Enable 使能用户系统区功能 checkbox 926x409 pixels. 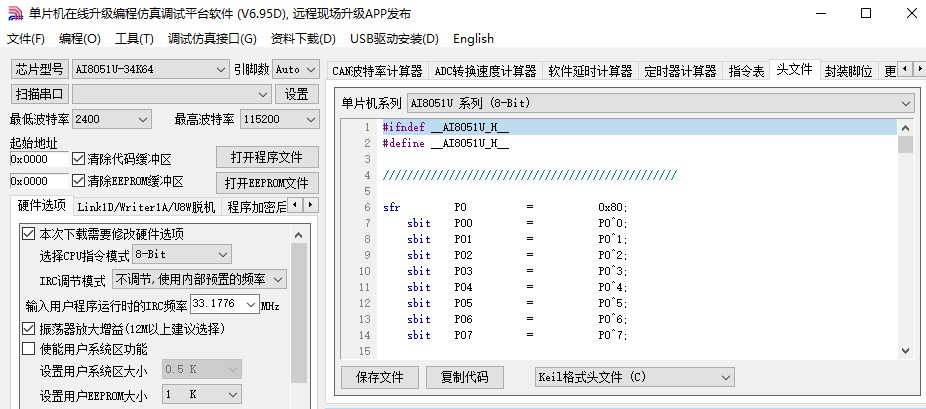28,349
